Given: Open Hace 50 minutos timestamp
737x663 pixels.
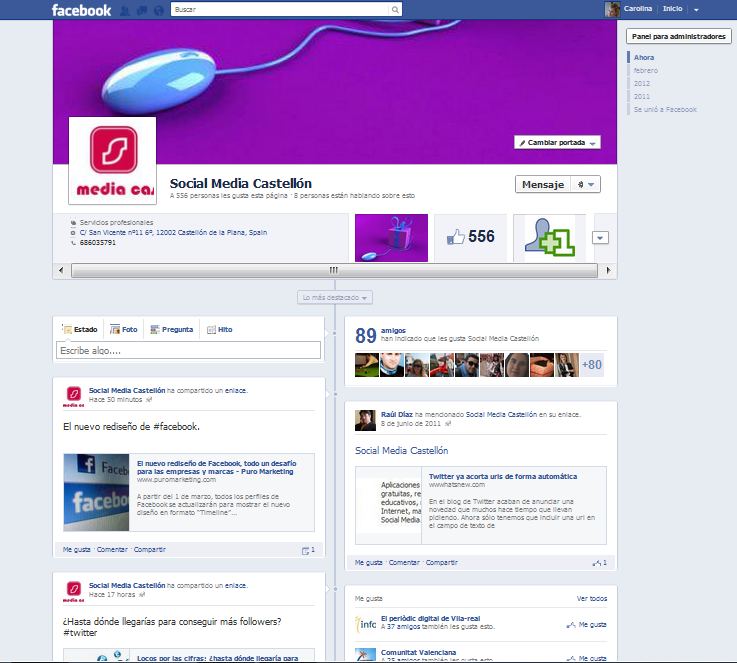Looking at the screenshot, I should [116, 399].
